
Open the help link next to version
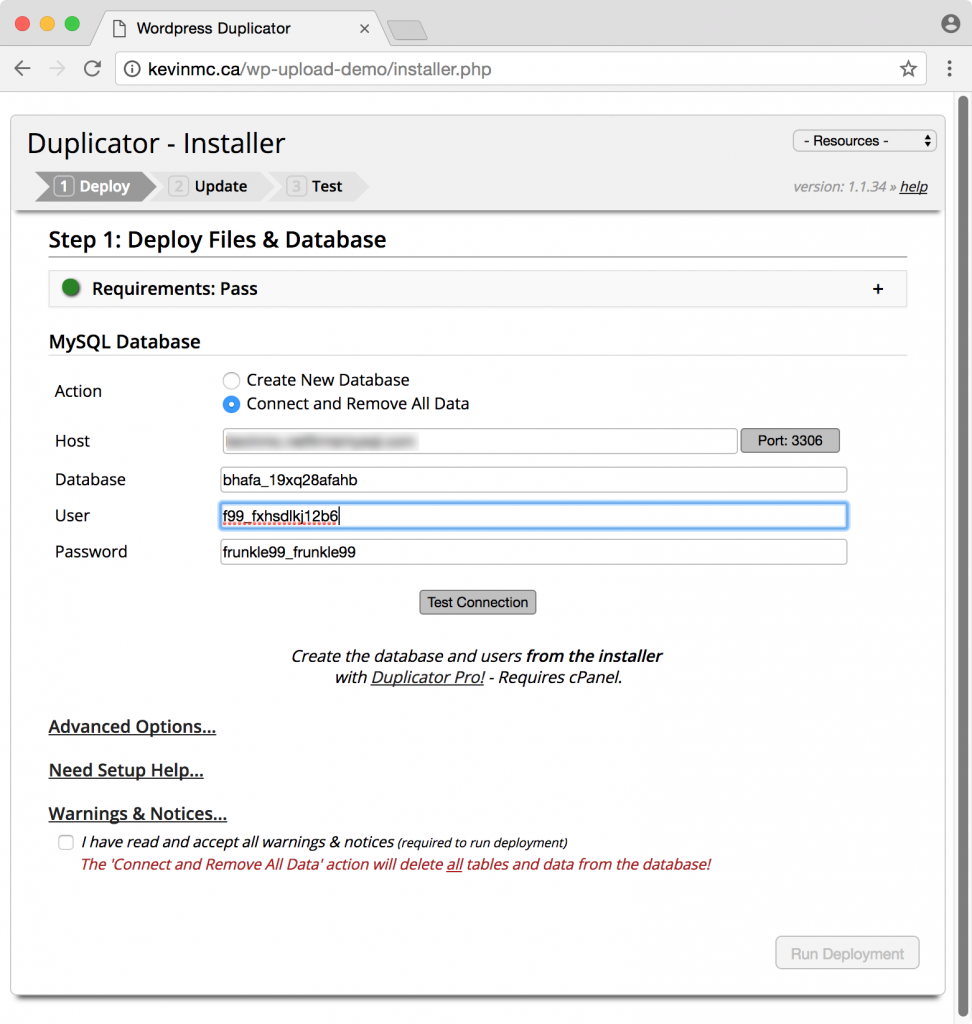click(913, 187)
